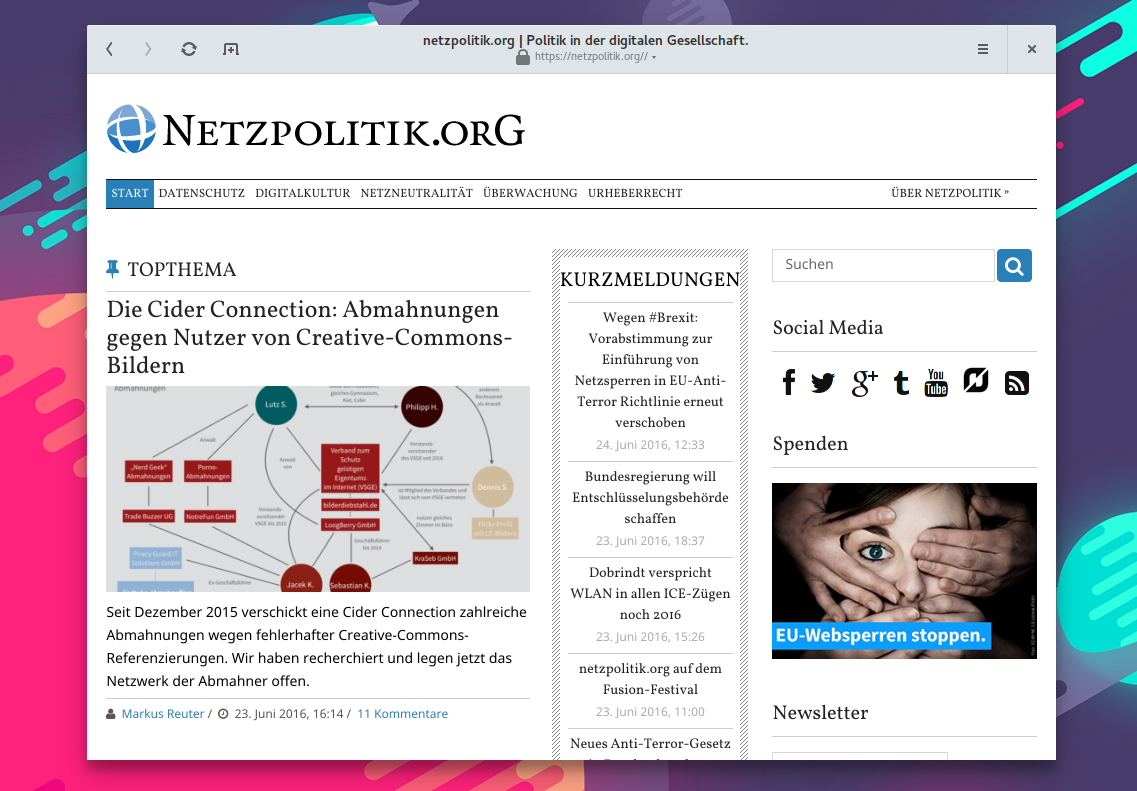Image resolution: width=1137 pixels, height=791 pixels.
Task: Open the YouTube icon
Action: [x=936, y=382]
